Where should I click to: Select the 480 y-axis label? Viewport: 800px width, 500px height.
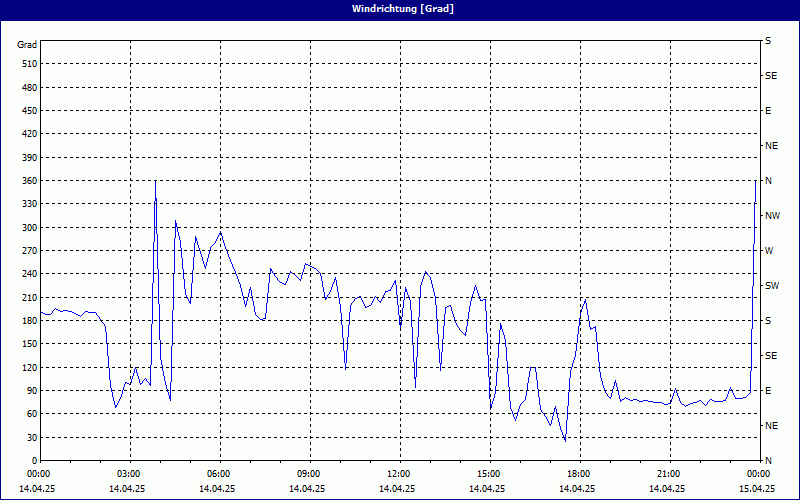(30, 88)
